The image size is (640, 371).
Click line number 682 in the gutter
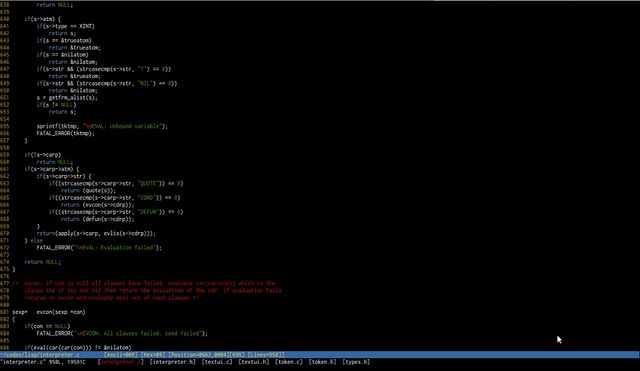pos(4,319)
